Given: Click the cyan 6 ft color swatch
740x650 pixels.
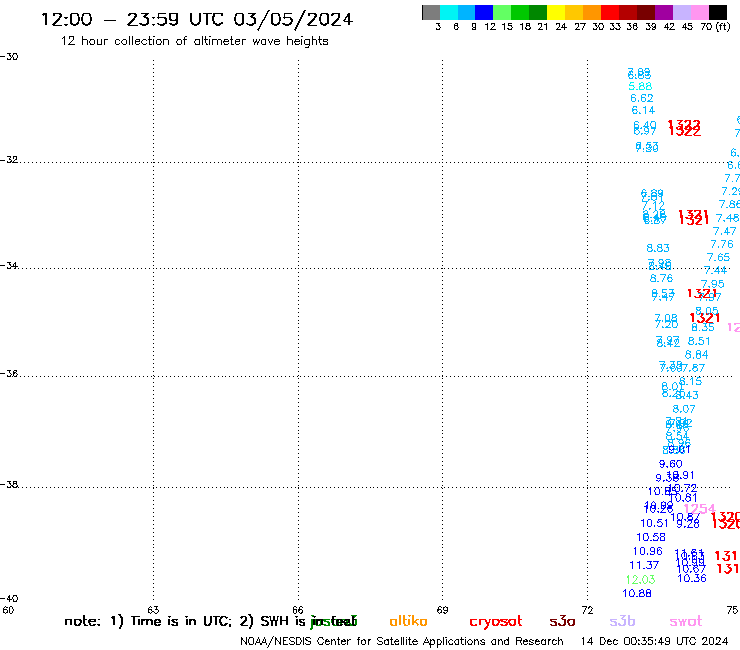Looking at the screenshot, I should tap(448, 12).
